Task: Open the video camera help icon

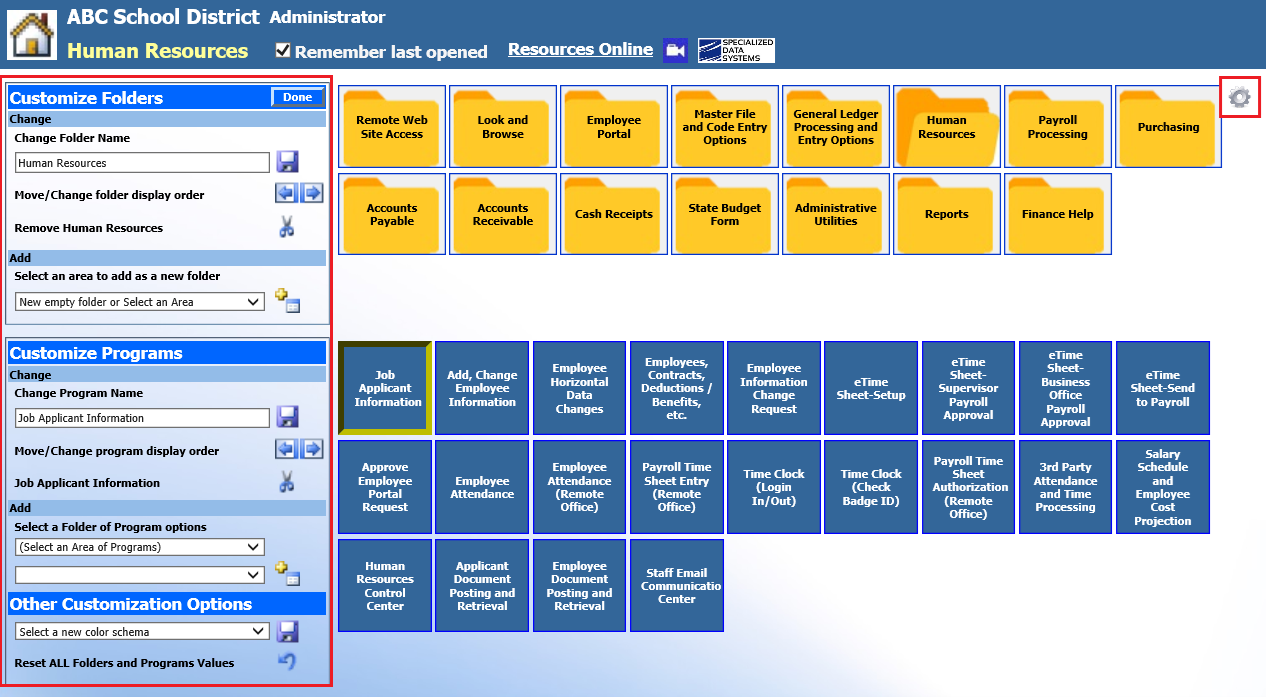Action: (674, 50)
